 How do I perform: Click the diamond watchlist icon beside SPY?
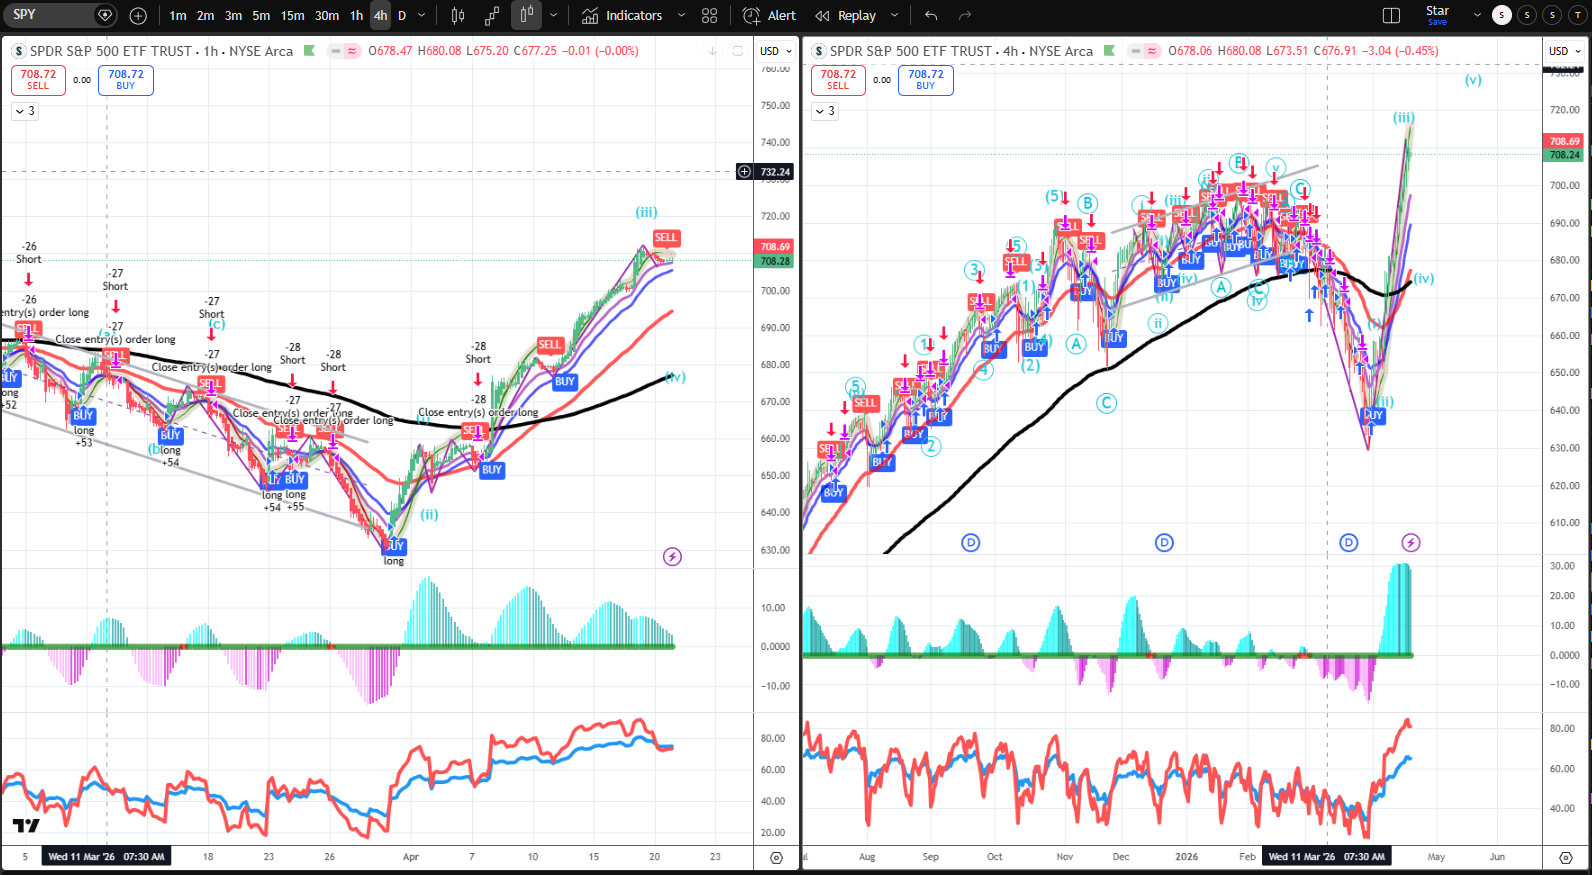pos(105,15)
